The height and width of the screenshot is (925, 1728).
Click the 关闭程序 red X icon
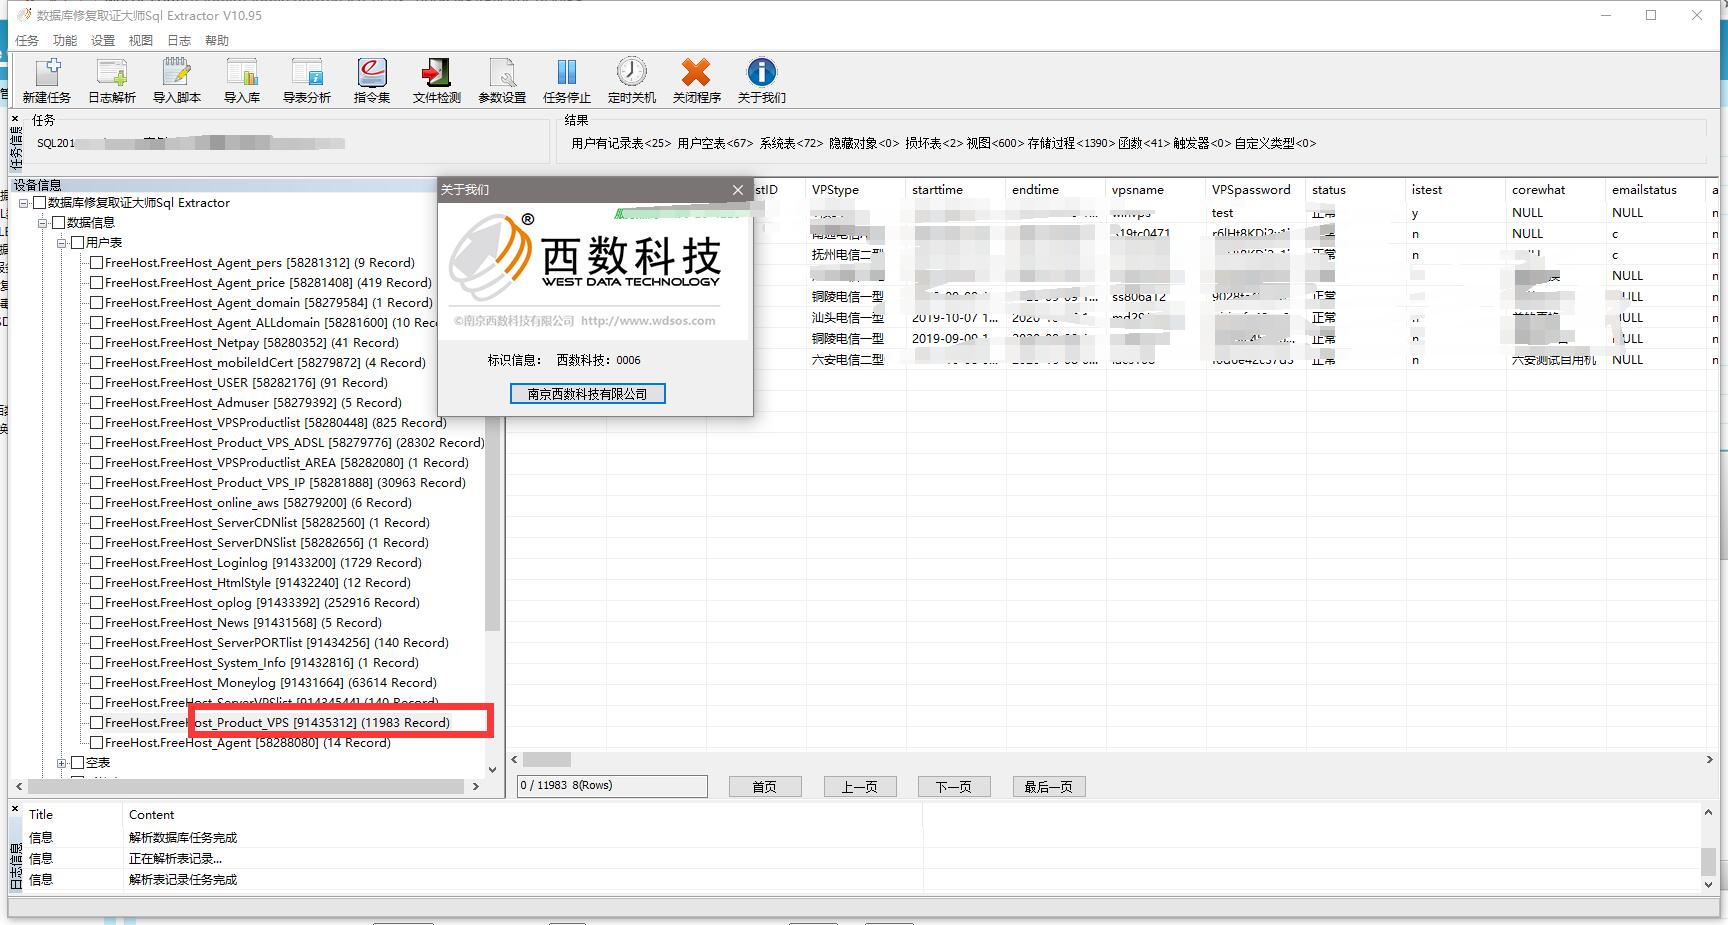(696, 80)
